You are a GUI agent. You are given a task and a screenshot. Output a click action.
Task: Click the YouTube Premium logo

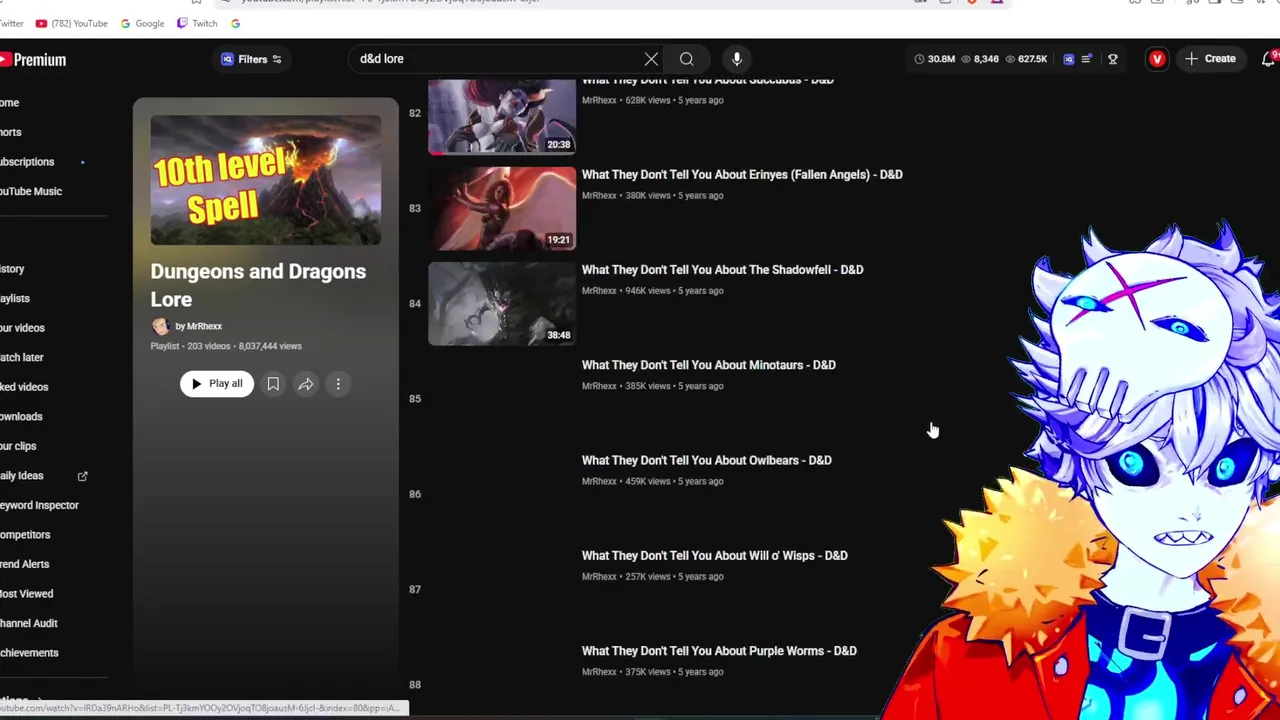(33, 60)
